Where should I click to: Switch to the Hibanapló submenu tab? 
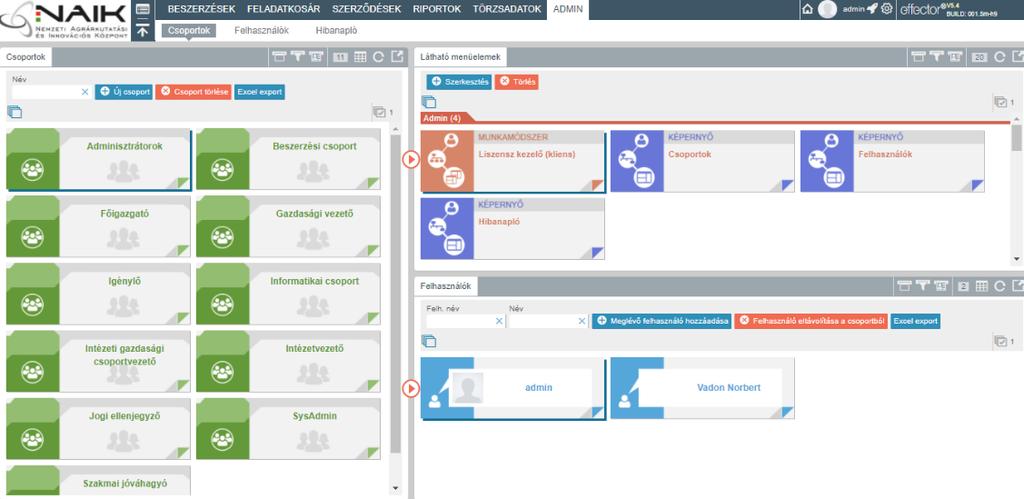[336, 31]
